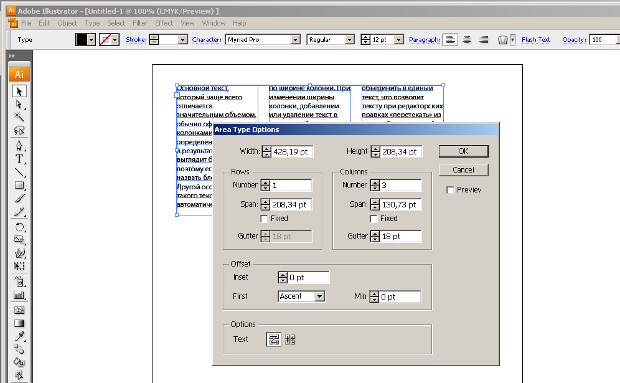Open the First baseline Ascent dropdown
The image size is (620, 383).
(319, 296)
